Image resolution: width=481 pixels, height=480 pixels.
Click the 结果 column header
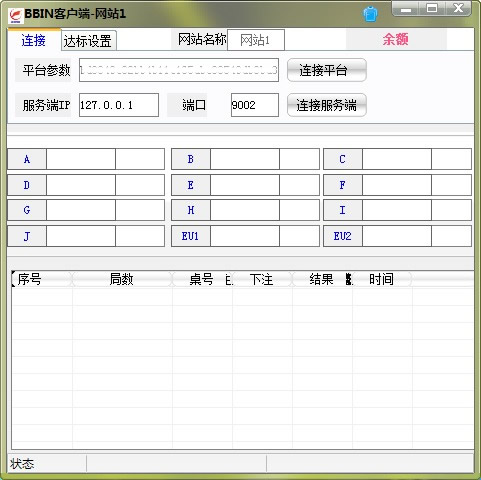(x=322, y=279)
